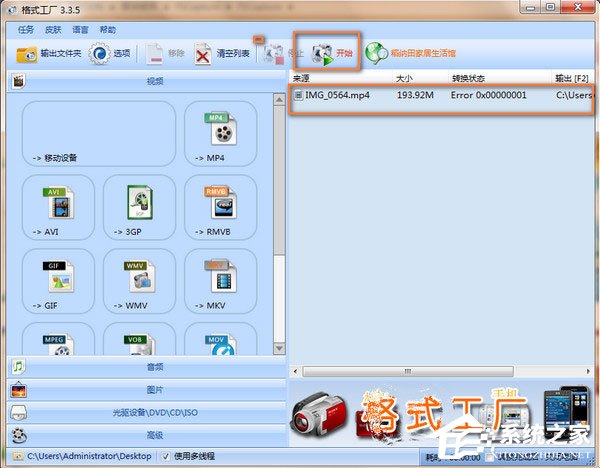Expand the 音频 (Audio) category
This screenshot has height=468, width=600.
point(147,367)
